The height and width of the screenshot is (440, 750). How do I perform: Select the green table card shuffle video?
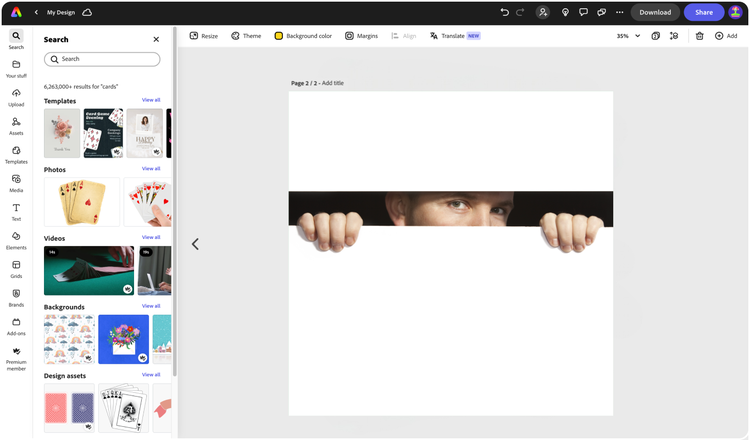pyautogui.click(x=89, y=271)
